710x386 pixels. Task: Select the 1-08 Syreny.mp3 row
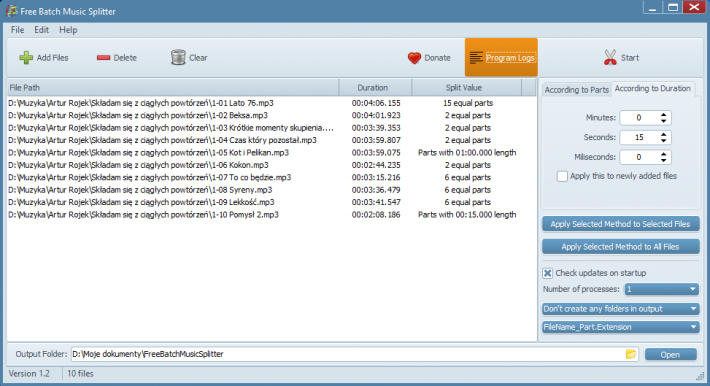(x=271, y=190)
